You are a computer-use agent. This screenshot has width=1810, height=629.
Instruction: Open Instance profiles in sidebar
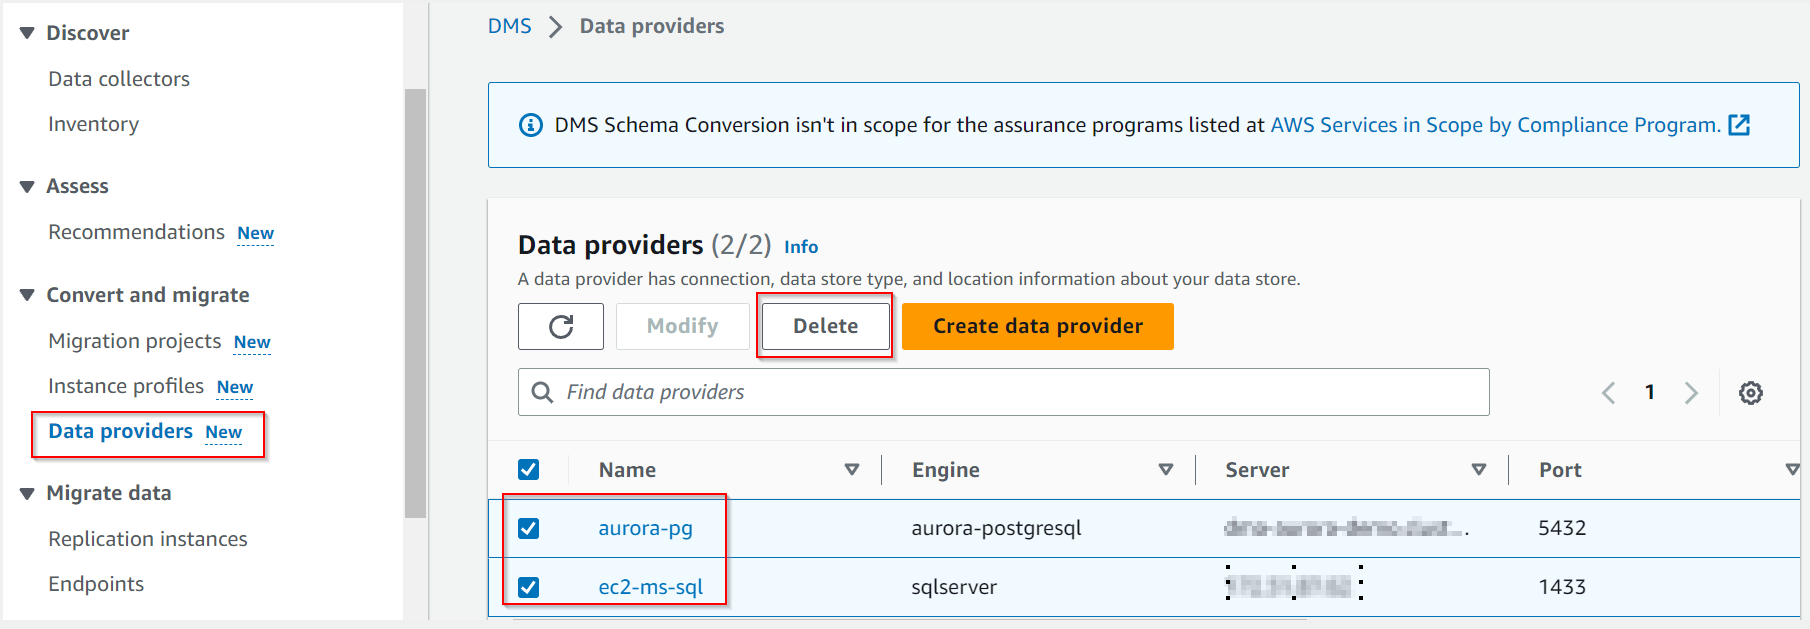pyautogui.click(x=126, y=386)
